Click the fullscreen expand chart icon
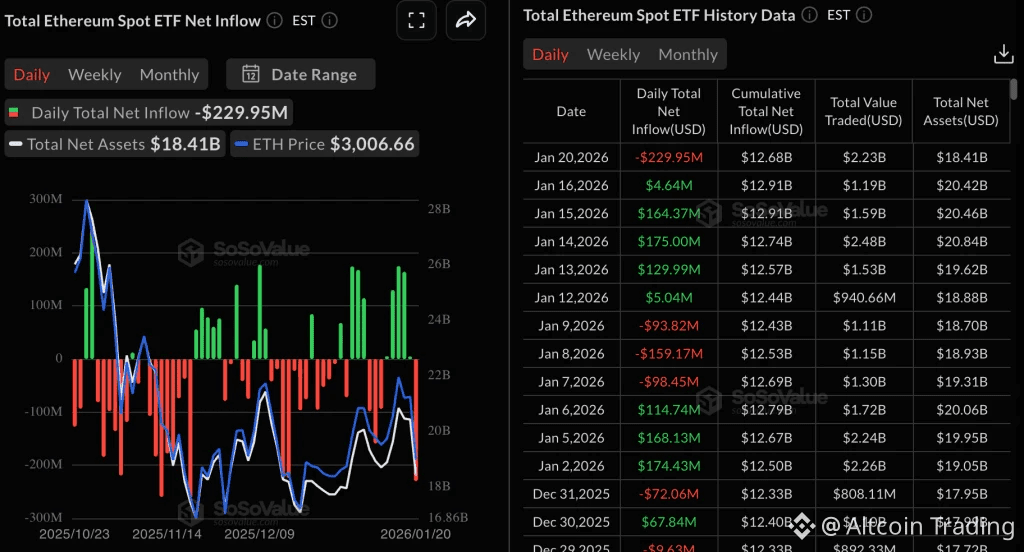The image size is (1024, 552). click(417, 20)
